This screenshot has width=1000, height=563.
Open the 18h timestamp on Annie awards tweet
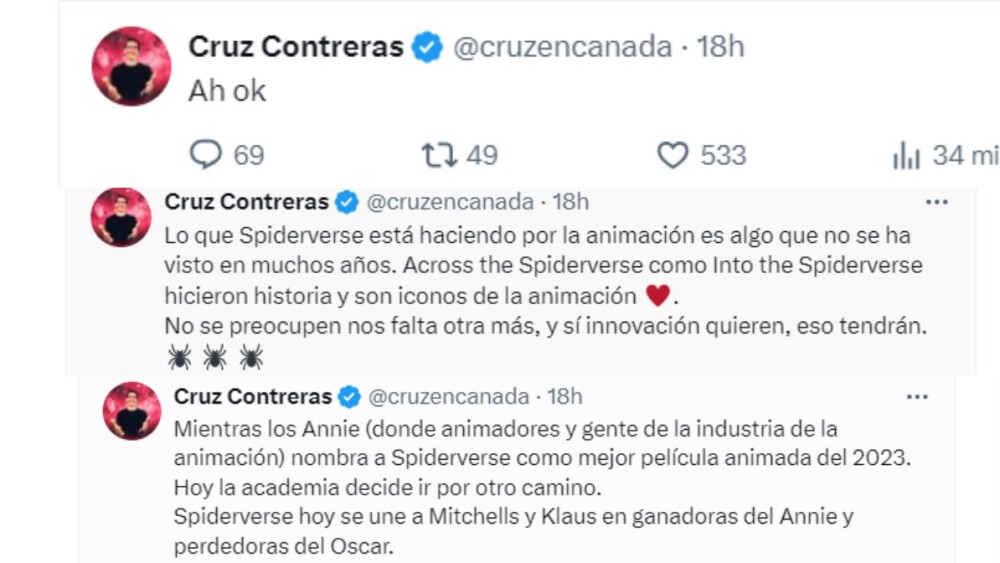(564, 397)
